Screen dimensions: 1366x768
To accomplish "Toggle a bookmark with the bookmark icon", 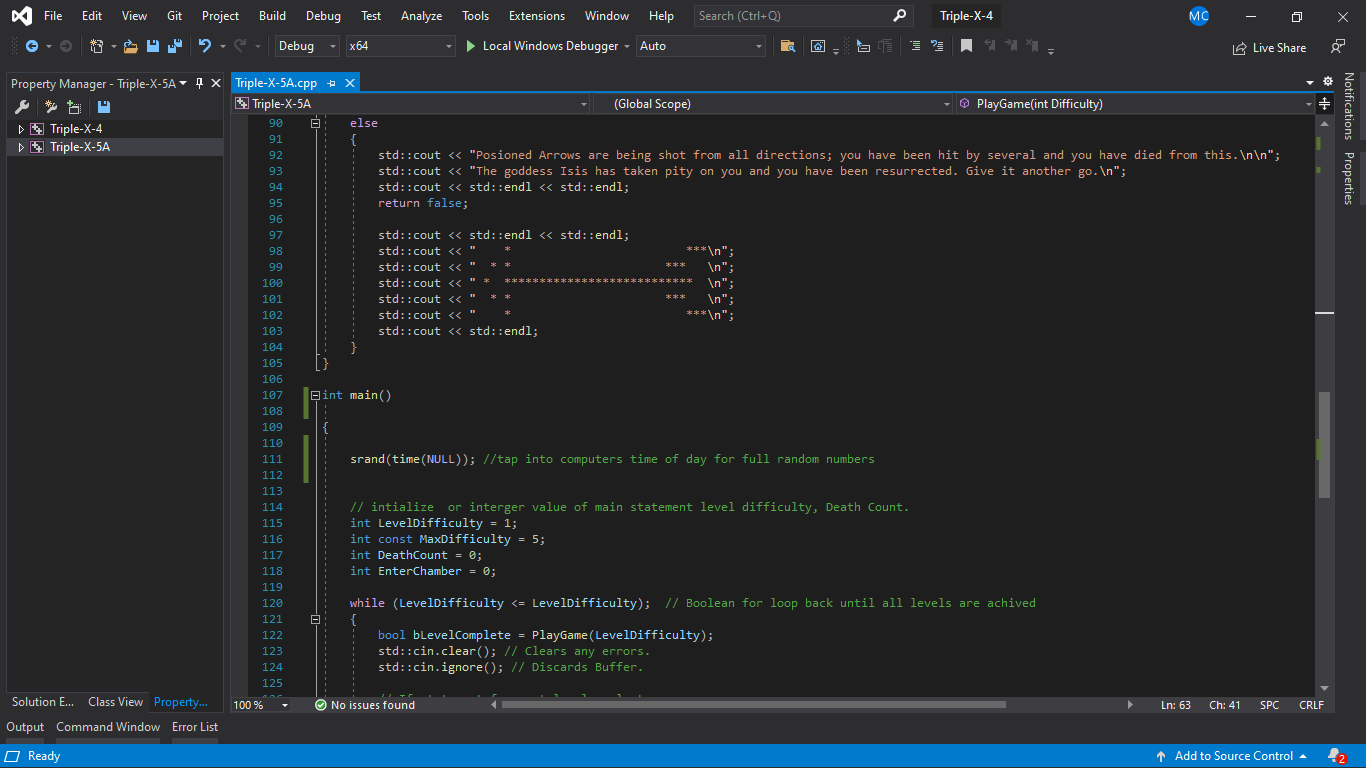I will 966,46.
